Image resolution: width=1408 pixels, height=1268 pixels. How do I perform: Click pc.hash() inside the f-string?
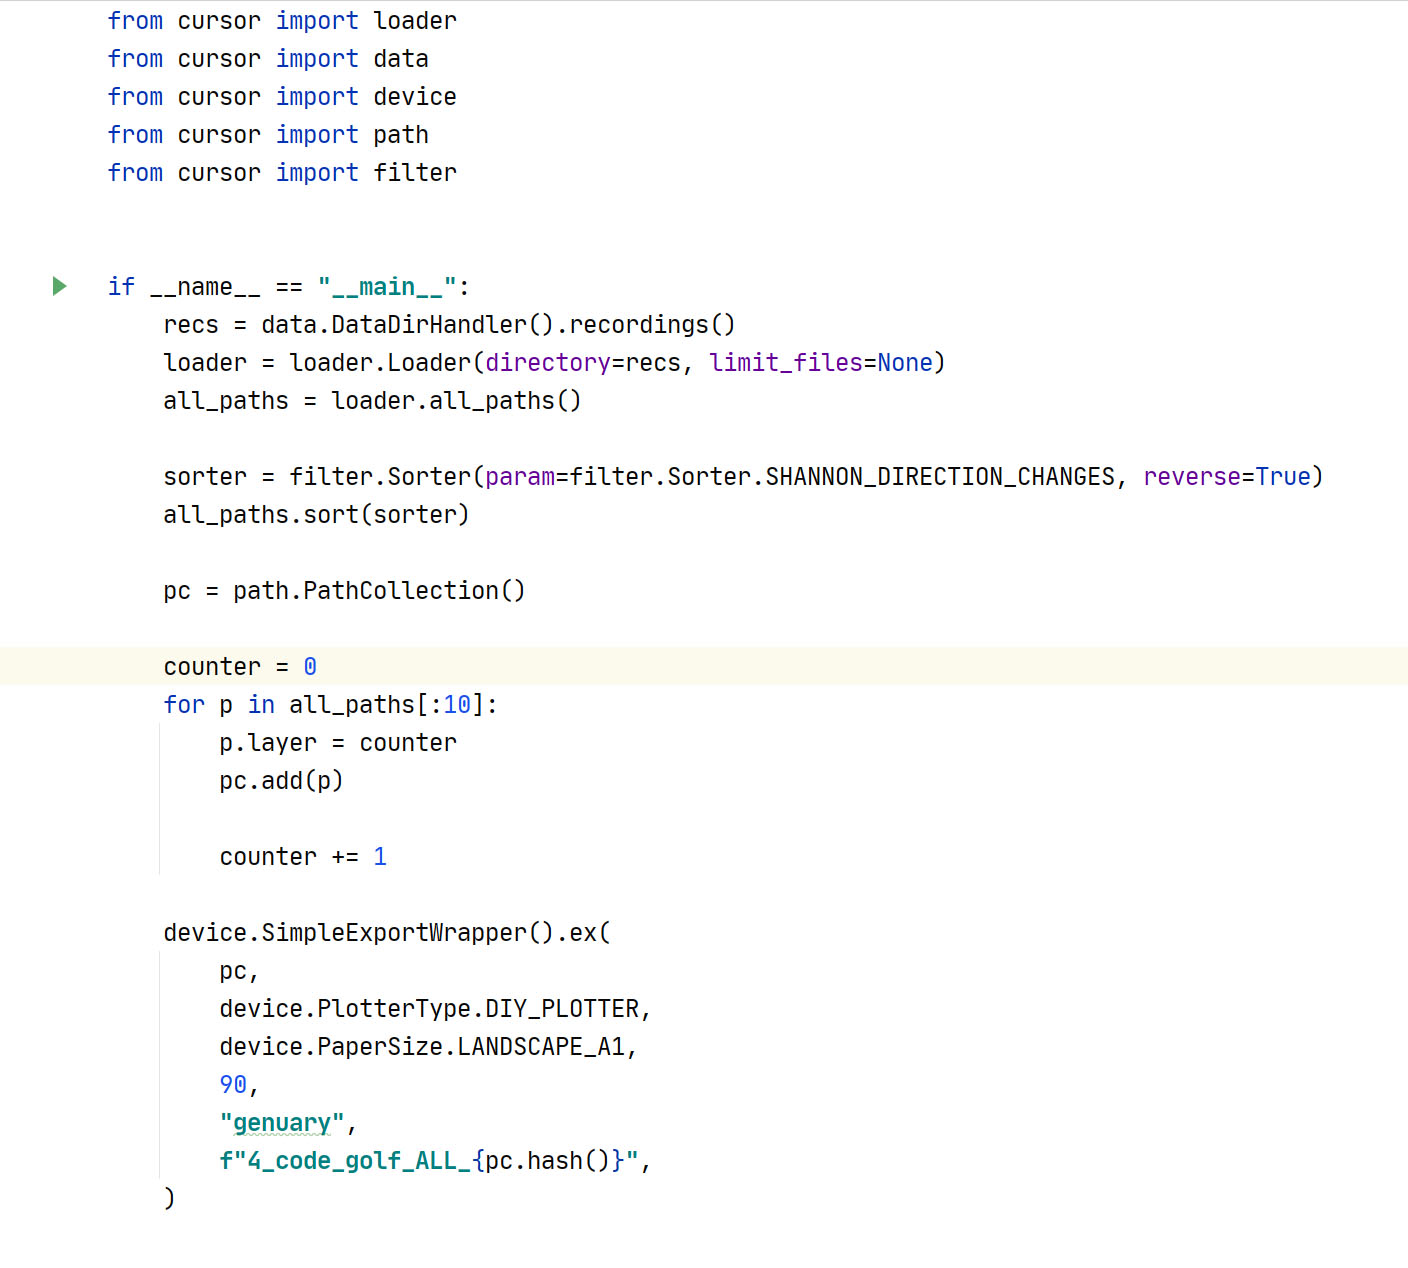pyautogui.click(x=547, y=1161)
